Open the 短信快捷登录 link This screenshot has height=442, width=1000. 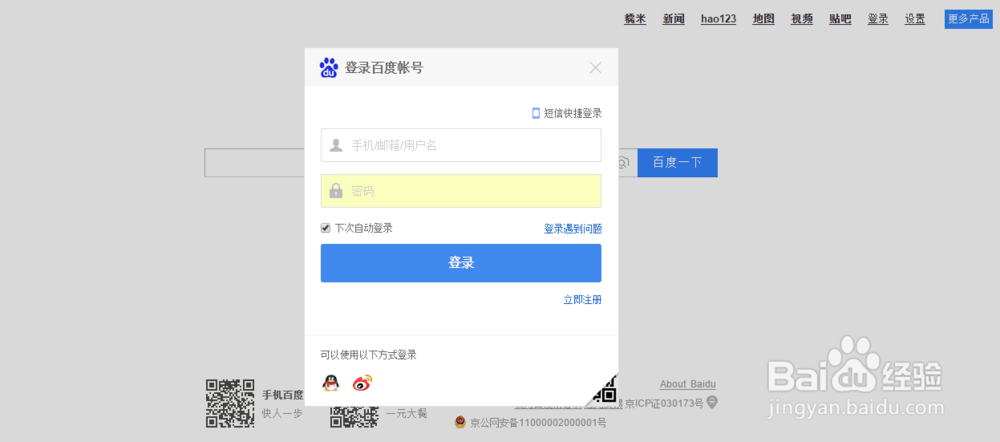(x=573, y=113)
